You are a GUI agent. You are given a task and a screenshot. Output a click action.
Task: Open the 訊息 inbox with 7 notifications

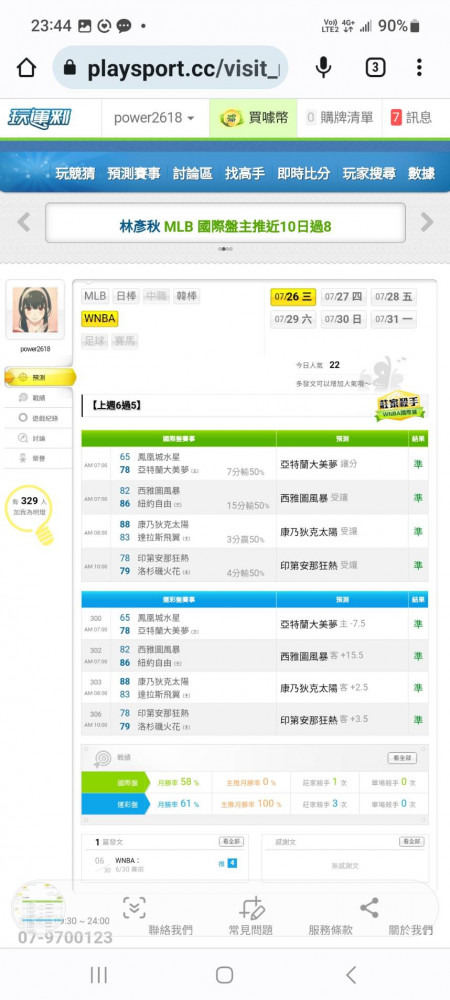(x=411, y=118)
